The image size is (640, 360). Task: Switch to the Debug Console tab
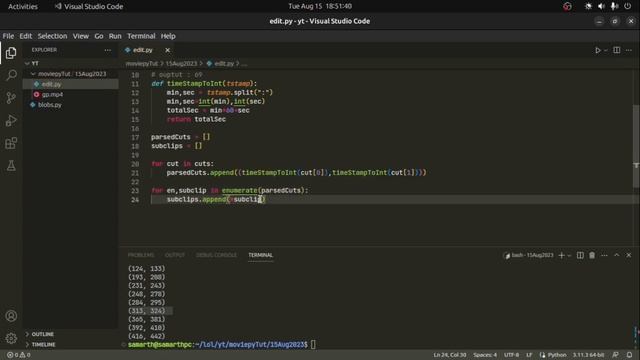click(x=216, y=255)
